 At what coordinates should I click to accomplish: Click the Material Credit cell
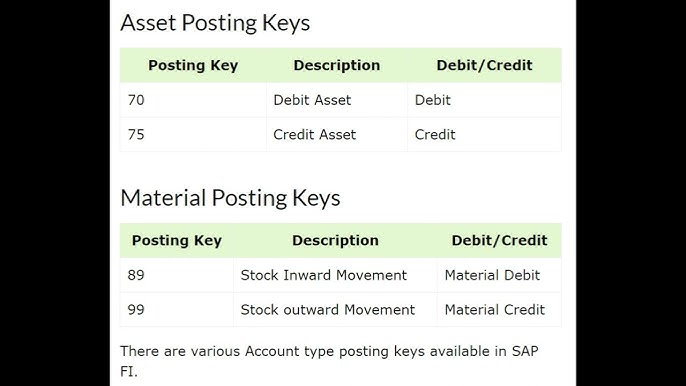pos(499,309)
